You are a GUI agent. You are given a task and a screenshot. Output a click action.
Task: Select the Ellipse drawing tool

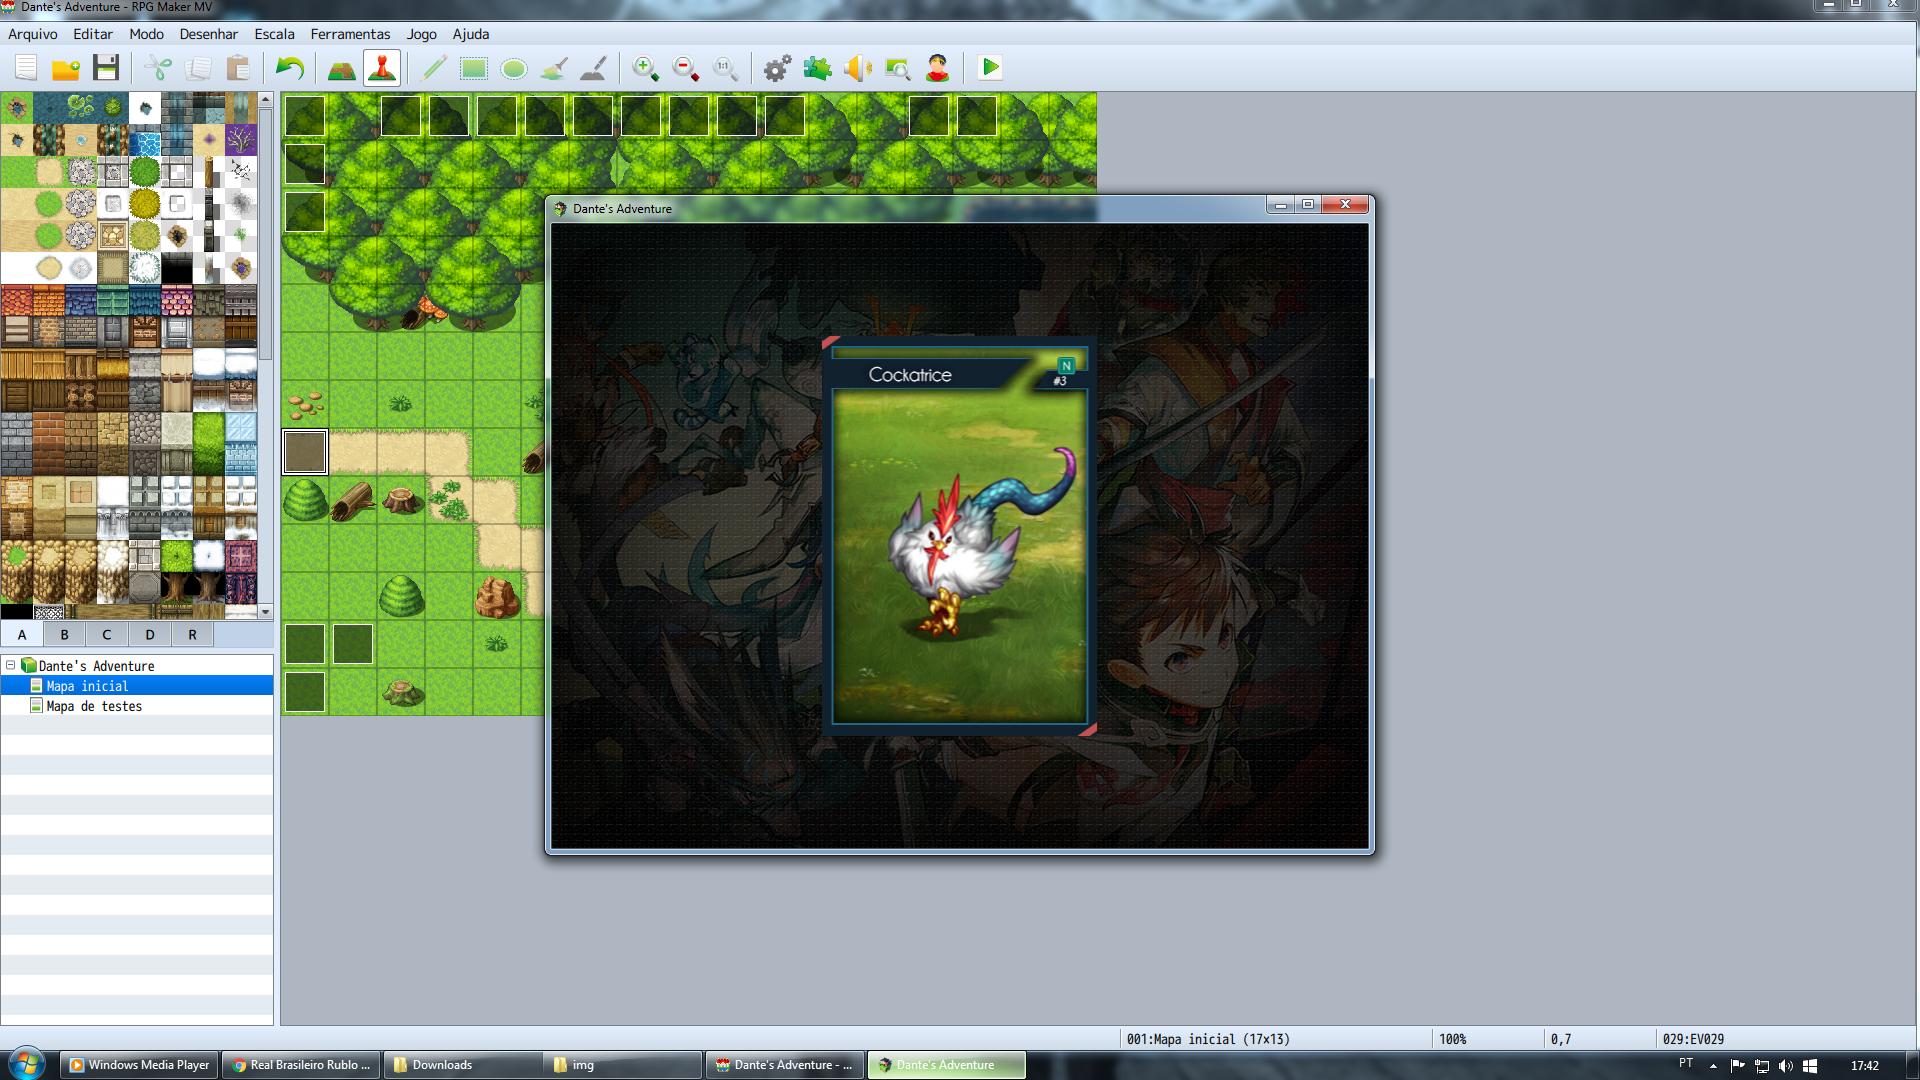point(514,68)
